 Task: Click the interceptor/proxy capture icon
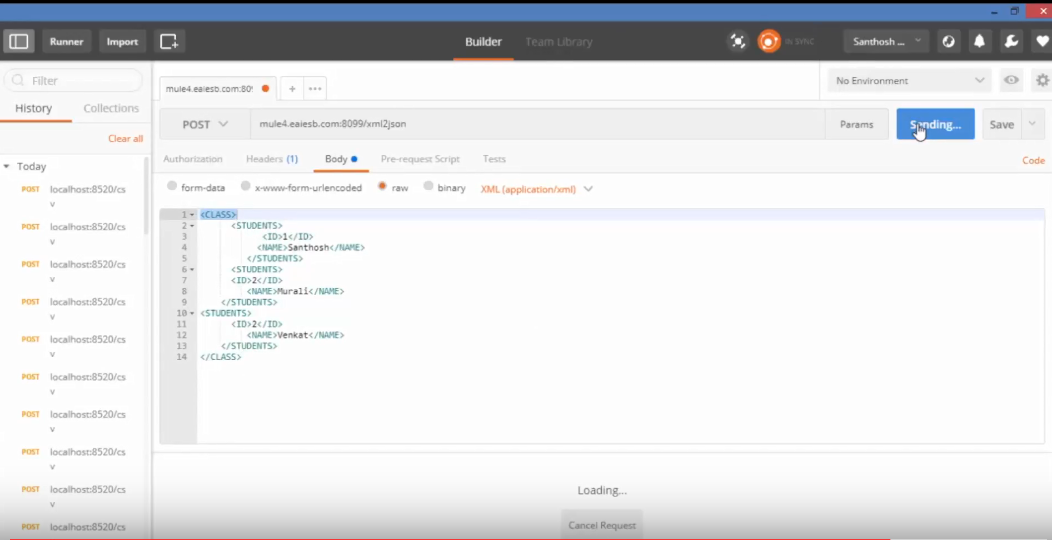click(x=738, y=41)
